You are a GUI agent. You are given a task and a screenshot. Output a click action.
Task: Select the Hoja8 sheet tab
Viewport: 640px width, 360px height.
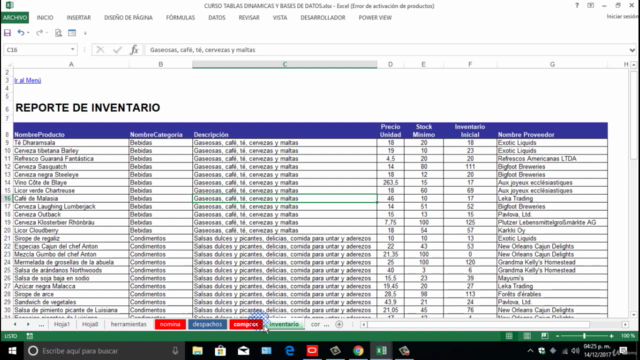pyautogui.click(x=90, y=324)
